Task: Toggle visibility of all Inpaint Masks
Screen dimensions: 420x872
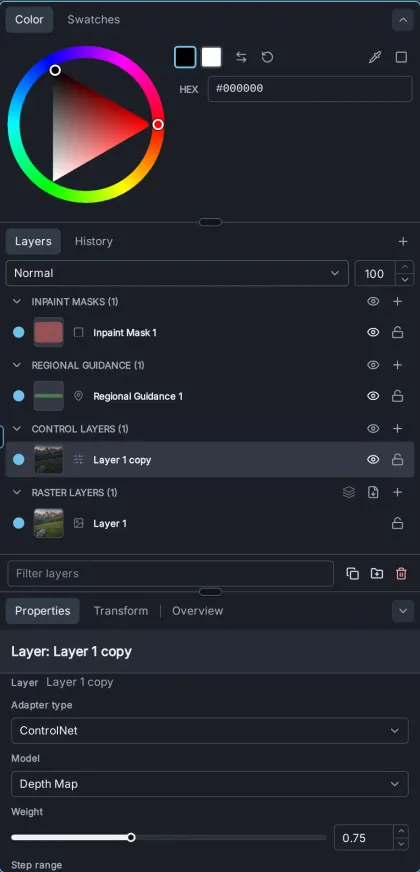Action: click(x=373, y=301)
